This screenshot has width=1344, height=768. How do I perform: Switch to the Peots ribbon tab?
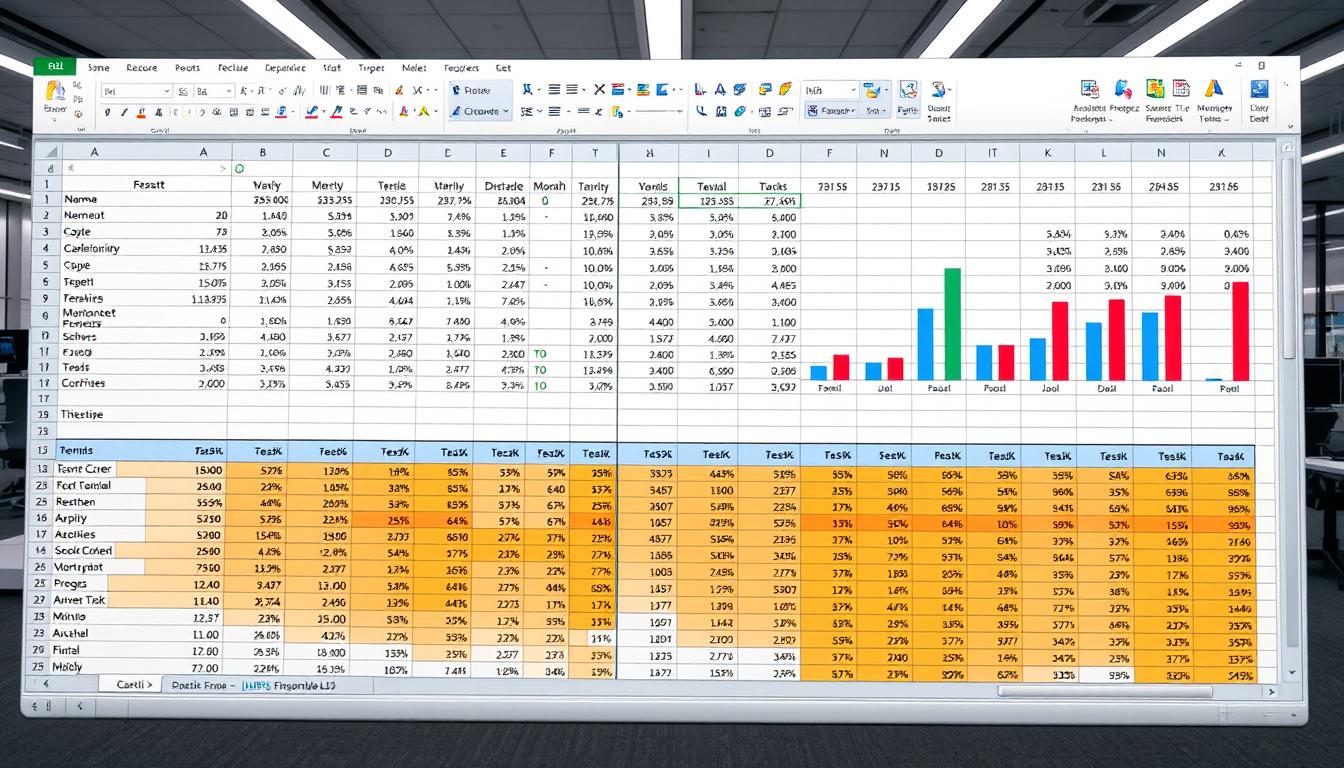pyautogui.click(x=187, y=68)
